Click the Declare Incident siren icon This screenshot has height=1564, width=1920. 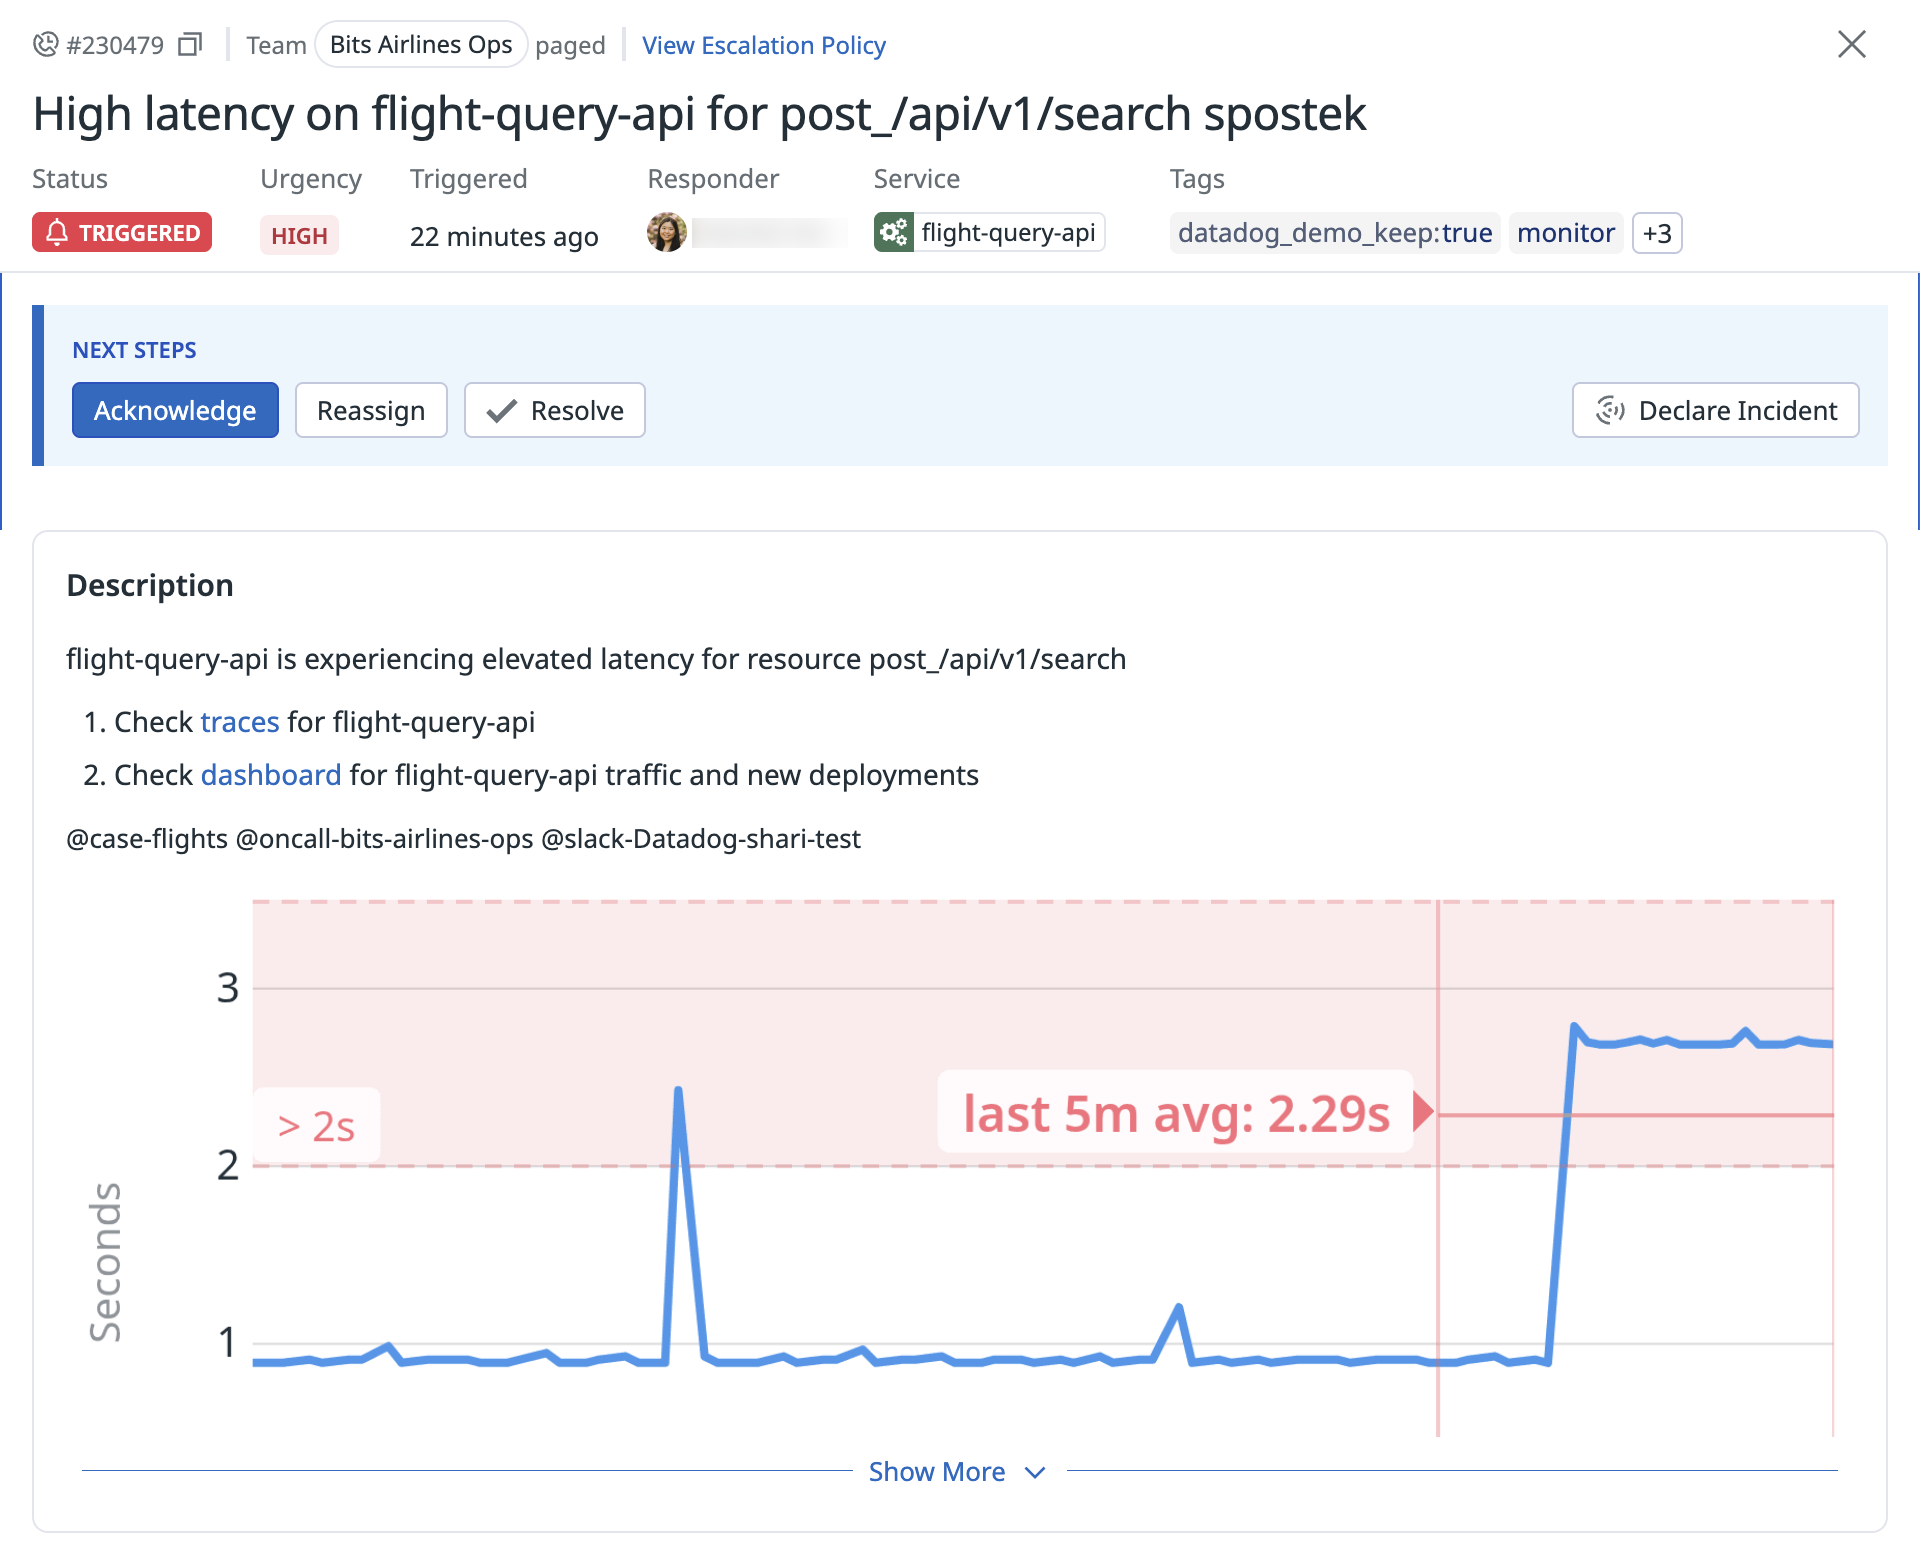coord(1610,410)
